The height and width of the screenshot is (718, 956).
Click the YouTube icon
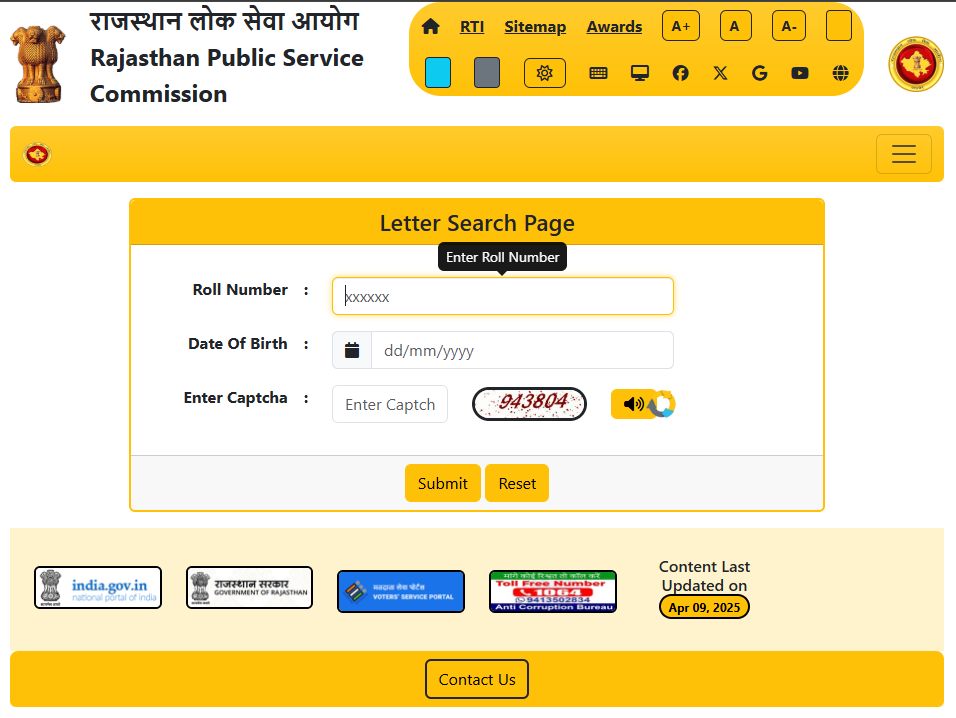tap(800, 73)
